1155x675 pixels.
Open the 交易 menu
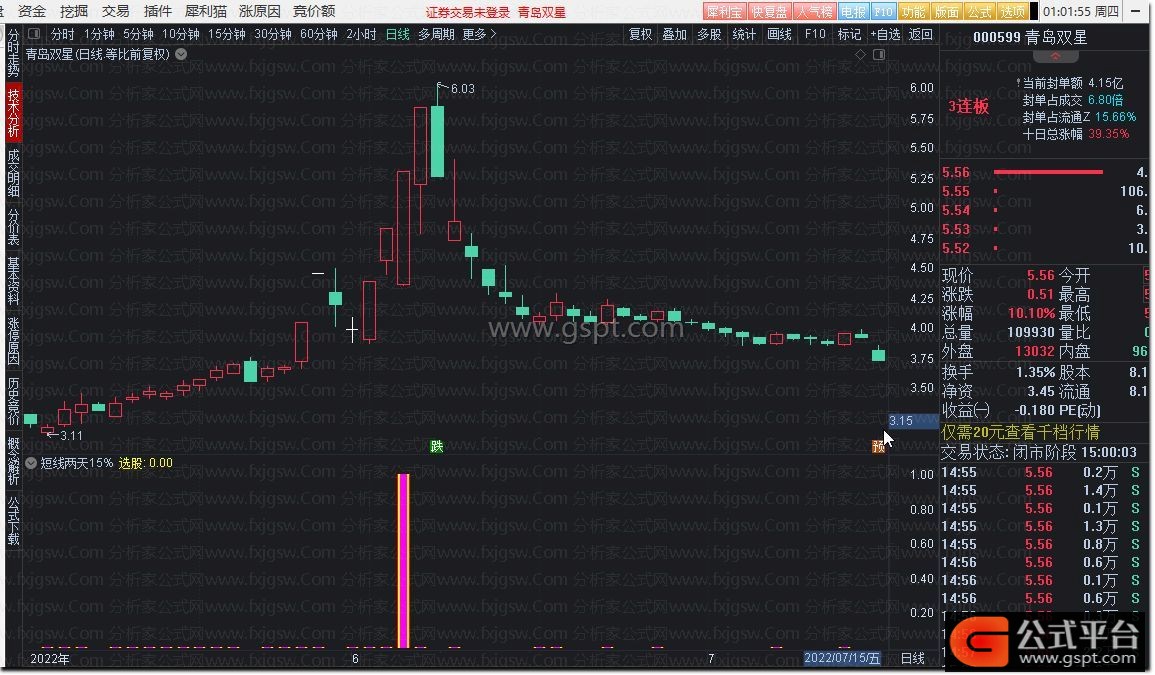(x=116, y=11)
